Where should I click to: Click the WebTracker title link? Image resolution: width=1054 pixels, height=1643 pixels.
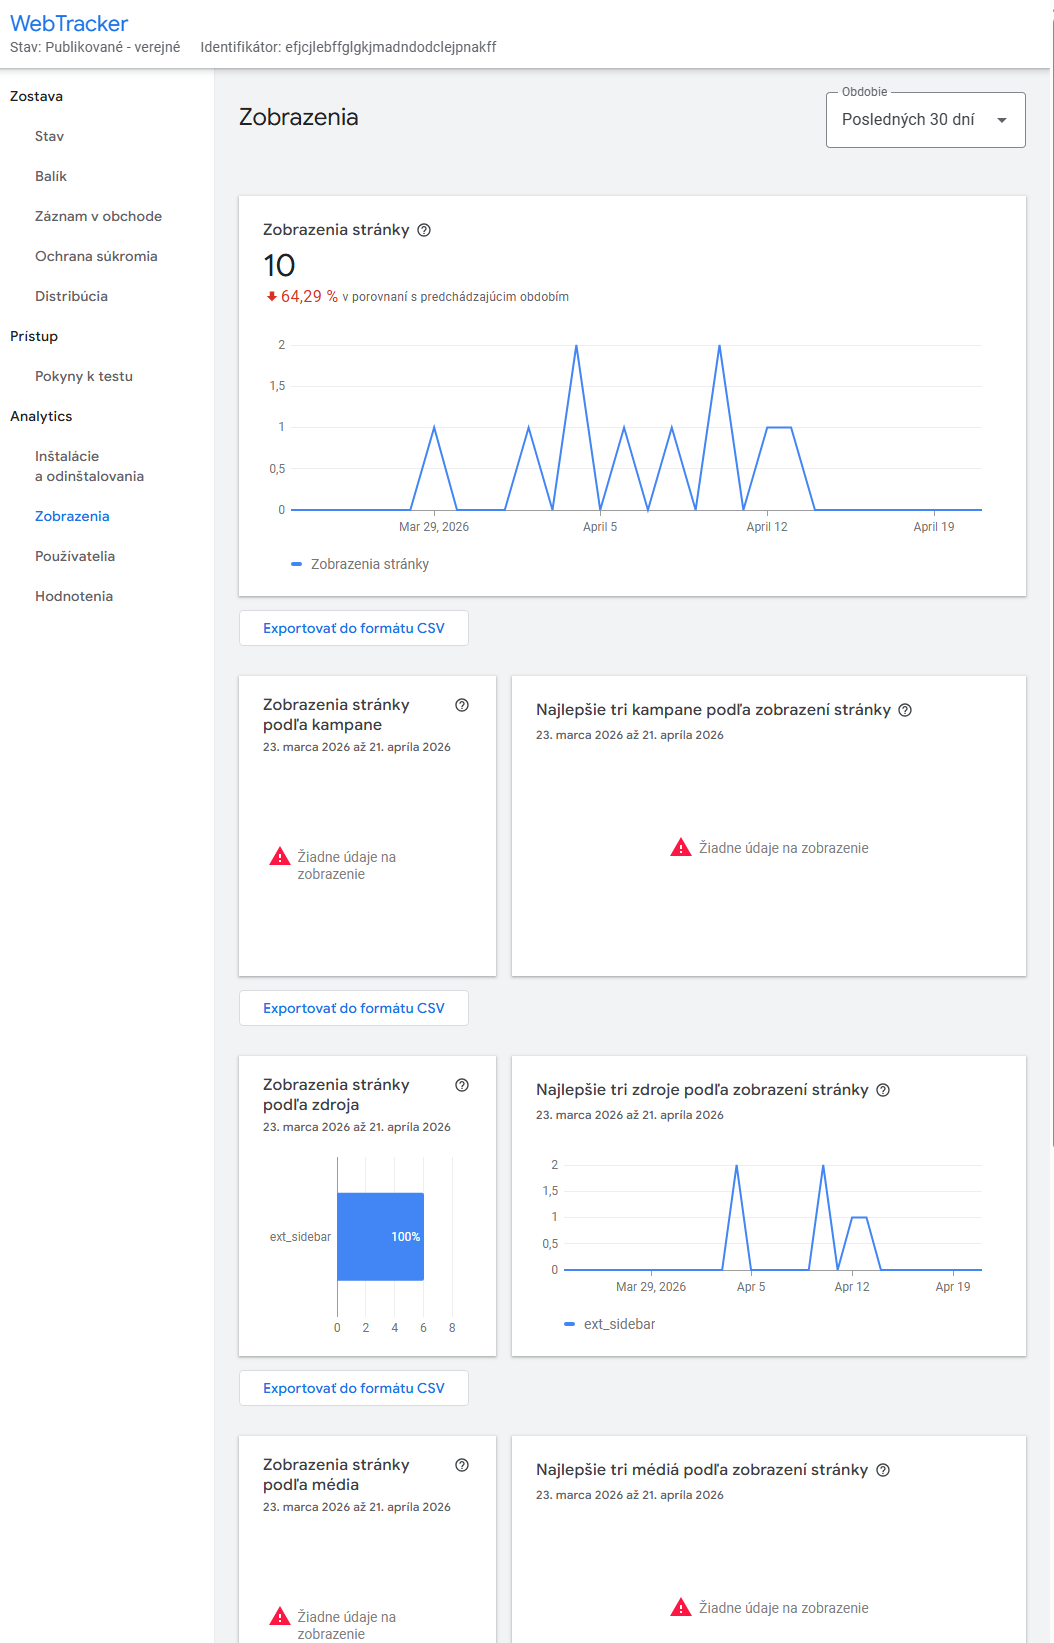click(69, 23)
